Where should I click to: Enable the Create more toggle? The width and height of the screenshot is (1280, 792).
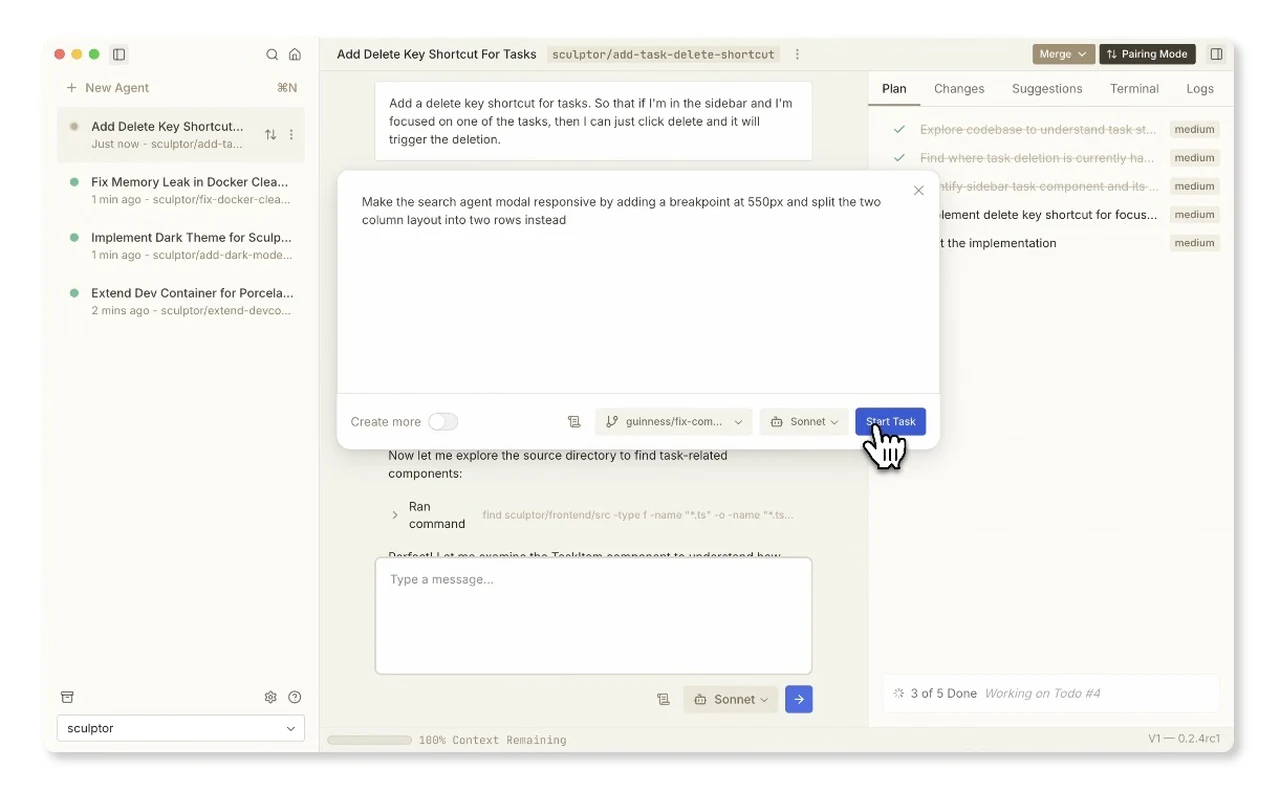pos(443,421)
